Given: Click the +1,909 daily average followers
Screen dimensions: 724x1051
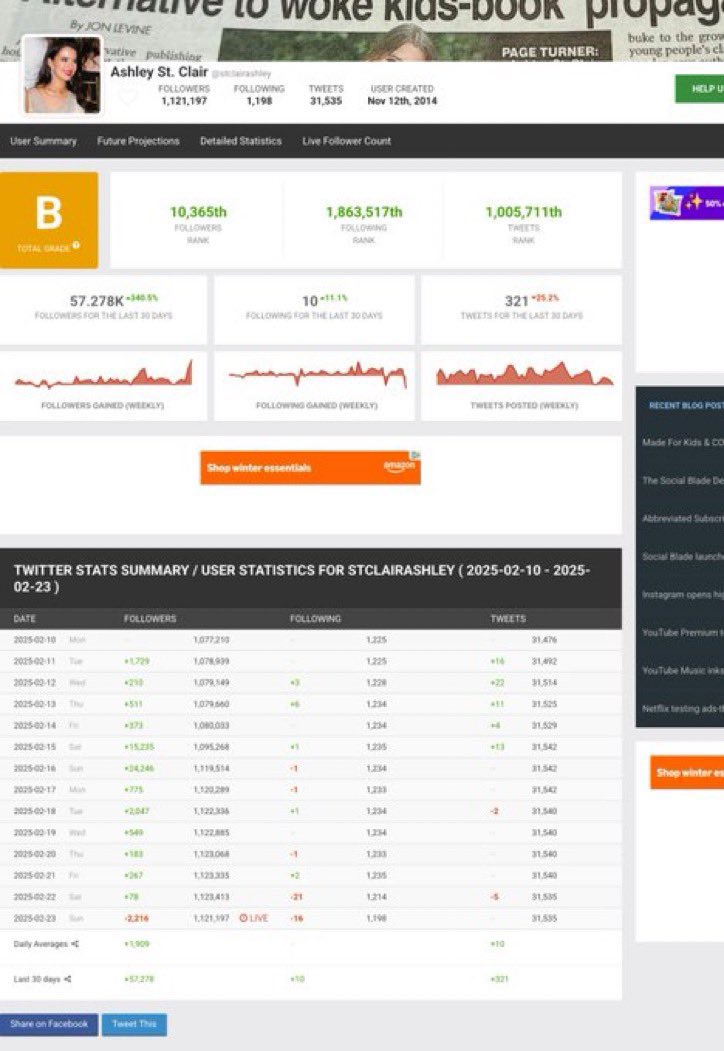Looking at the screenshot, I should click(137, 944).
